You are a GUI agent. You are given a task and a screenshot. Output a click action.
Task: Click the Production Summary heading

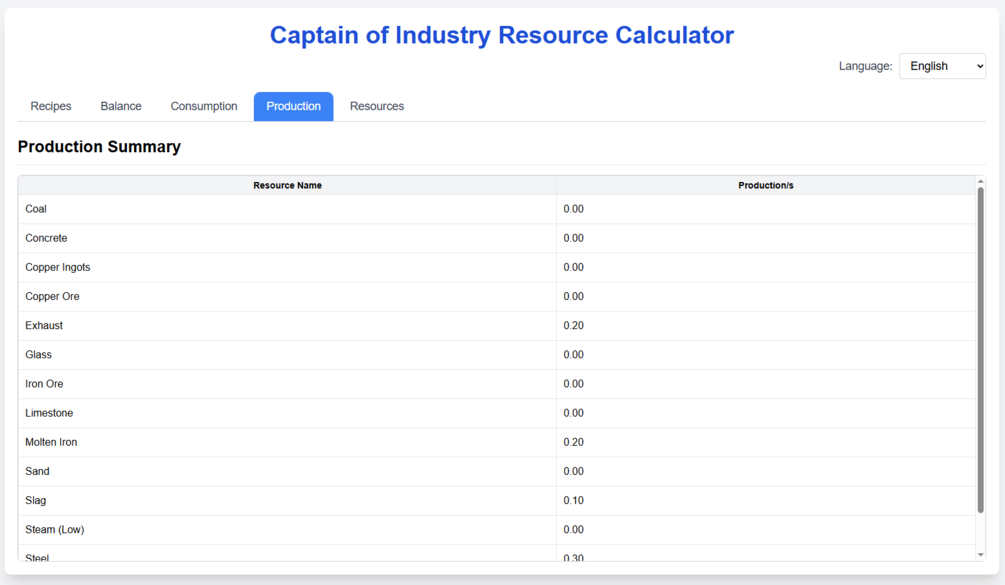[x=99, y=147]
